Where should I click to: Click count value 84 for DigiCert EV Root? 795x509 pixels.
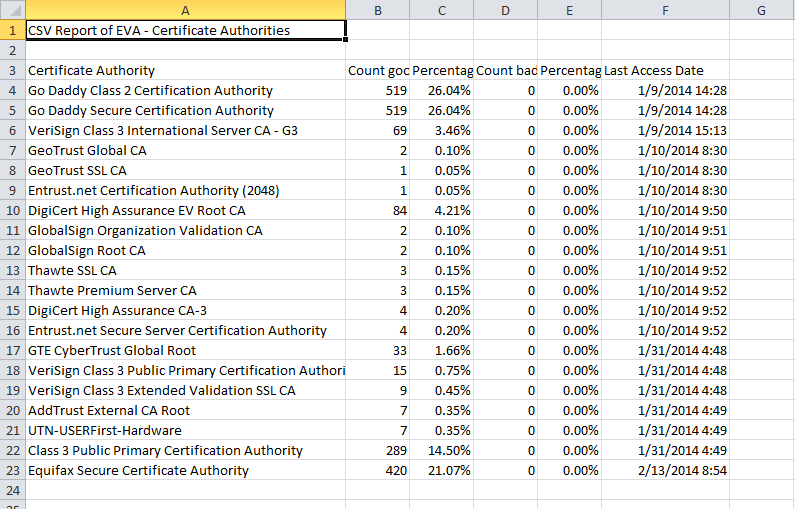click(378, 210)
